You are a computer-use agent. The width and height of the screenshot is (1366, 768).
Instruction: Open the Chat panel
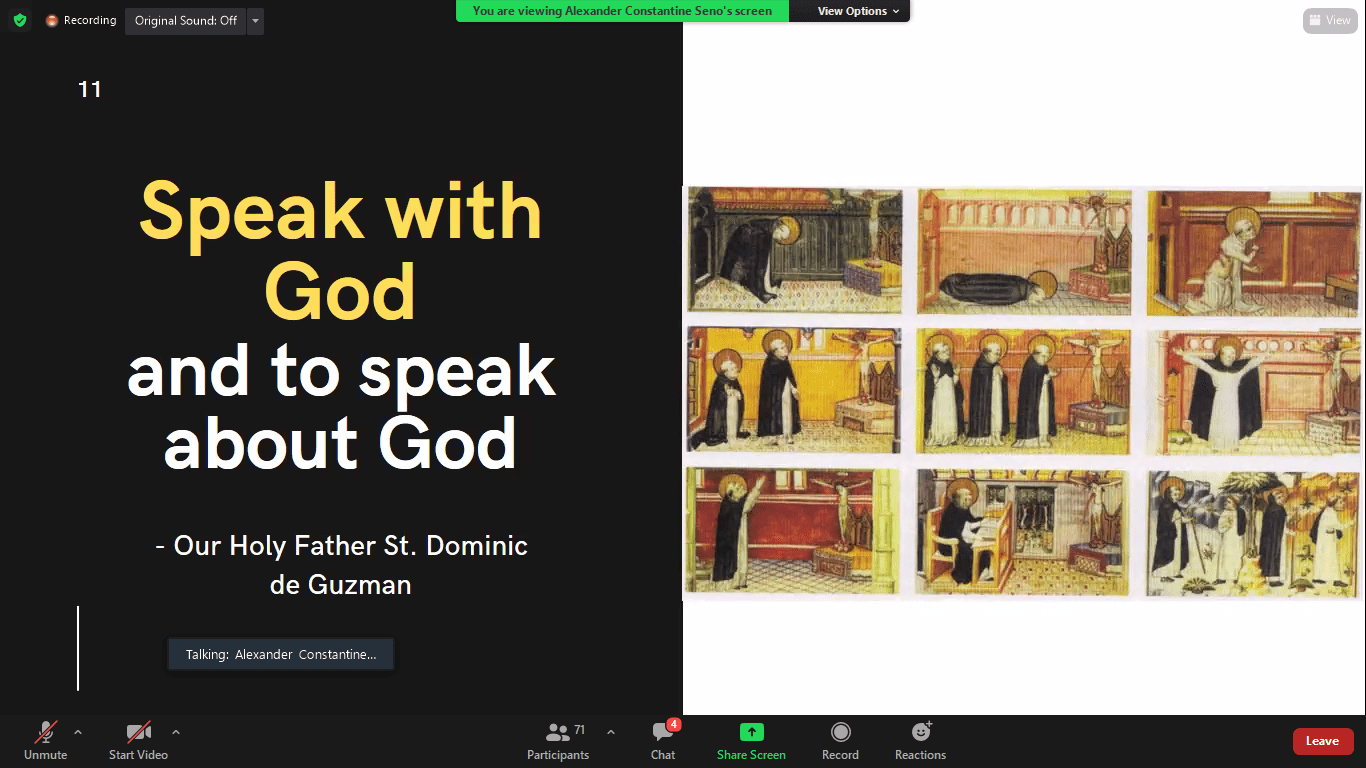[x=663, y=740]
